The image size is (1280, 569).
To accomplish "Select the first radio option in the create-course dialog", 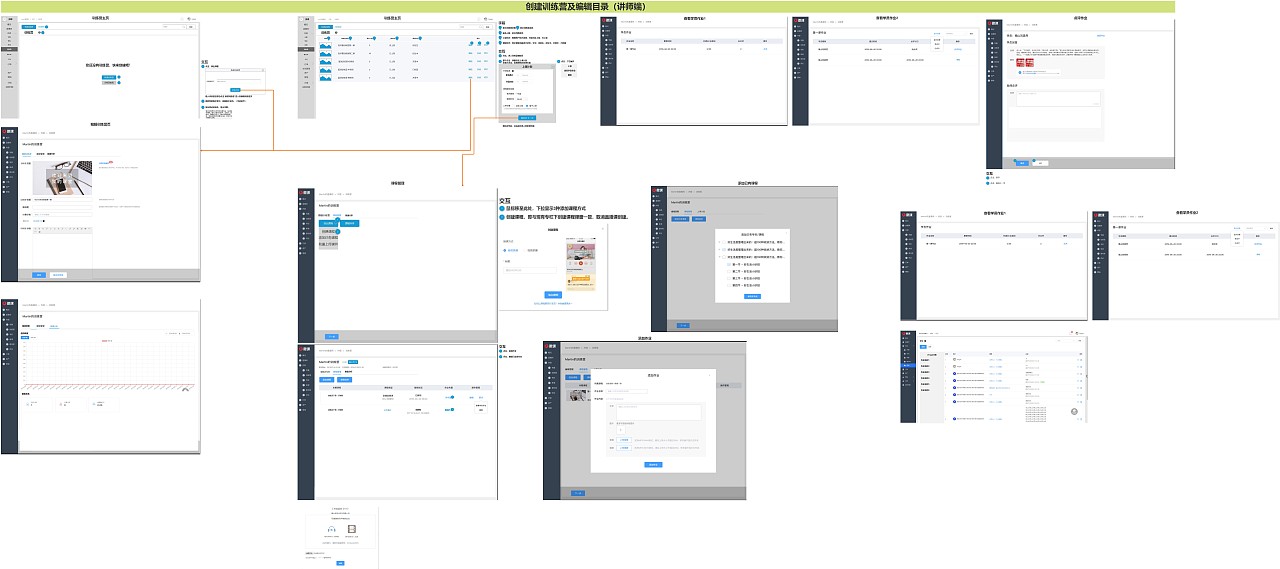I will (505, 250).
